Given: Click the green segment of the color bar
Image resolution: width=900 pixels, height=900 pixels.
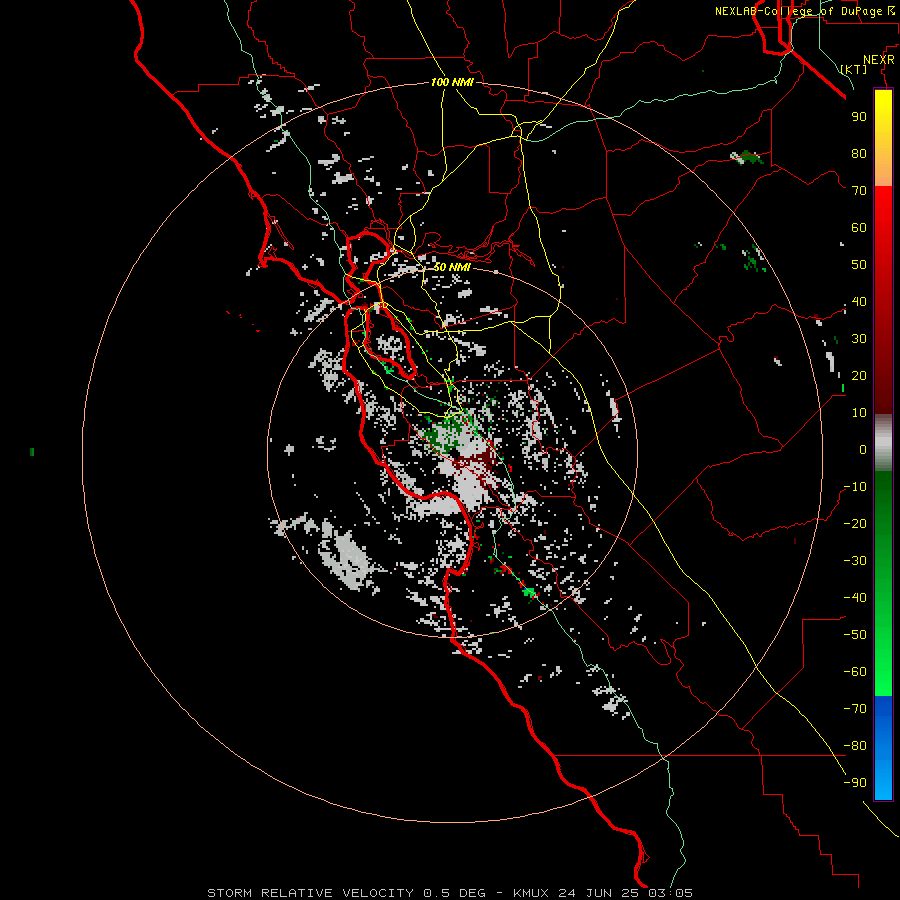Looking at the screenshot, I should point(883,583).
